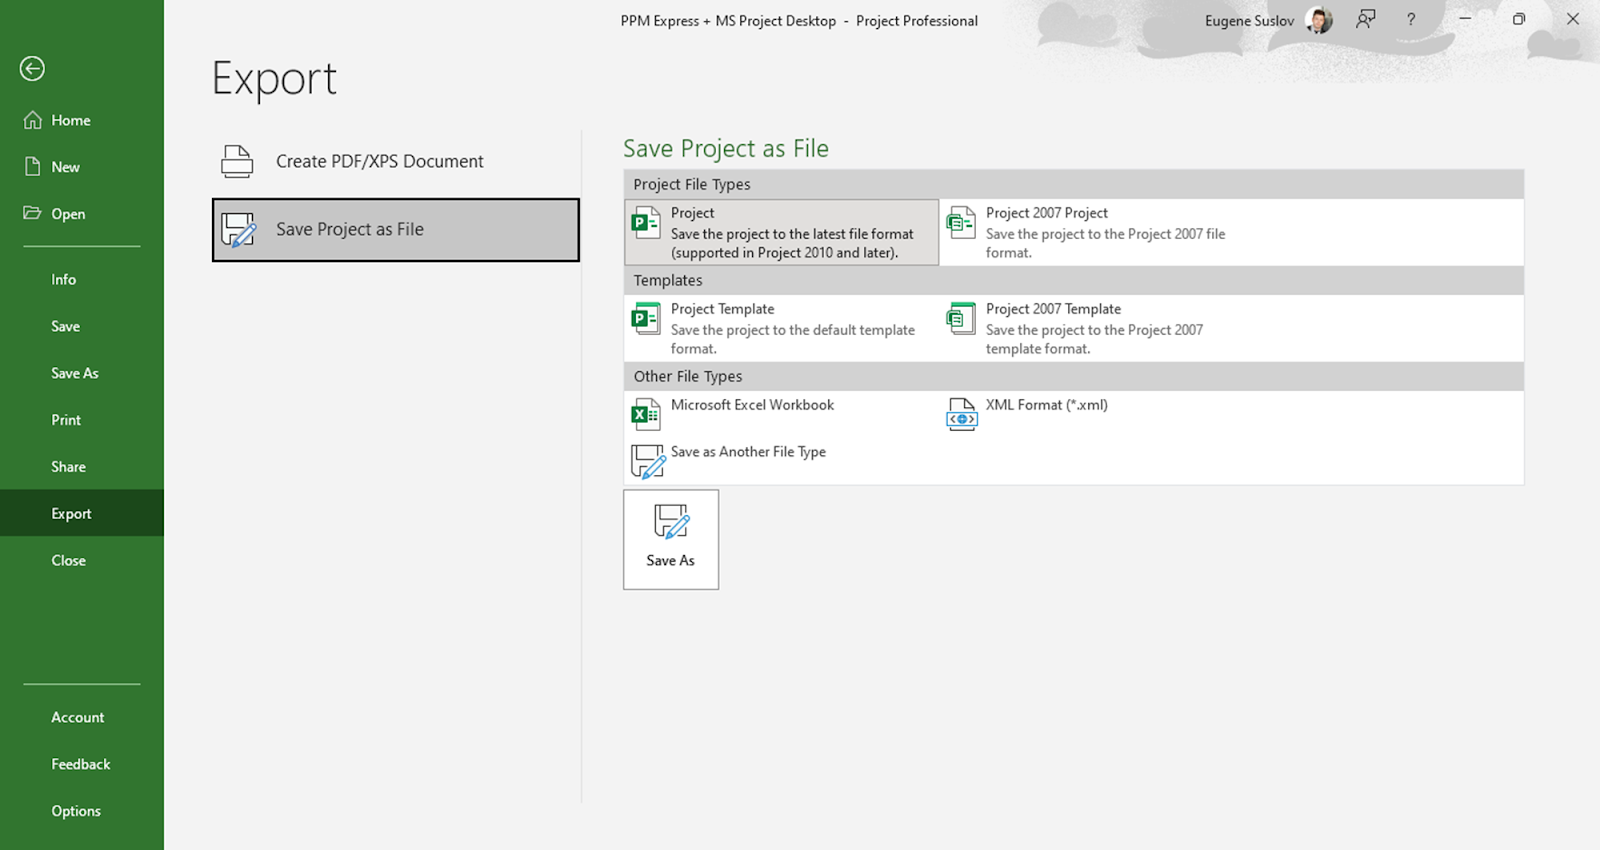1600x850 pixels.
Task: Click the Project Template icon
Action: 646,318
